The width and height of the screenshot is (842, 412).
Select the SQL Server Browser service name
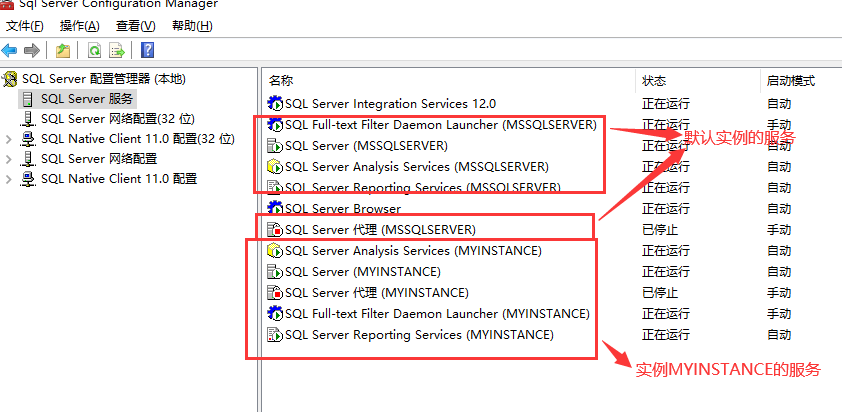pyautogui.click(x=343, y=208)
